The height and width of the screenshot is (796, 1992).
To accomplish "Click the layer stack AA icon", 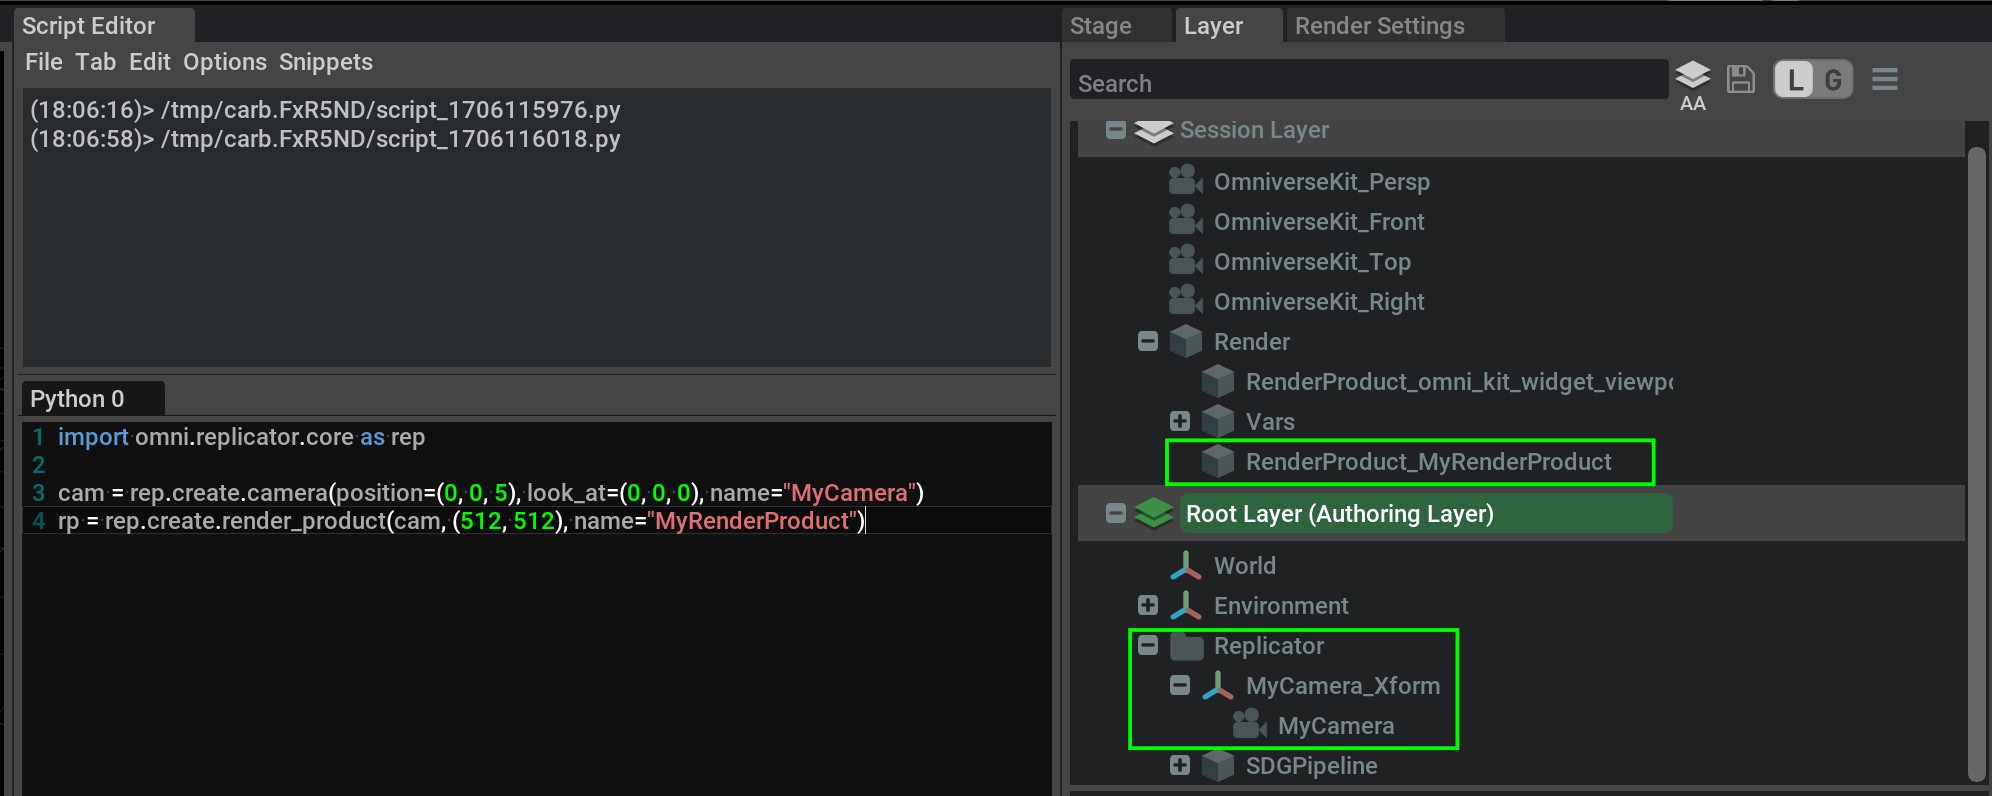I will (x=1692, y=80).
